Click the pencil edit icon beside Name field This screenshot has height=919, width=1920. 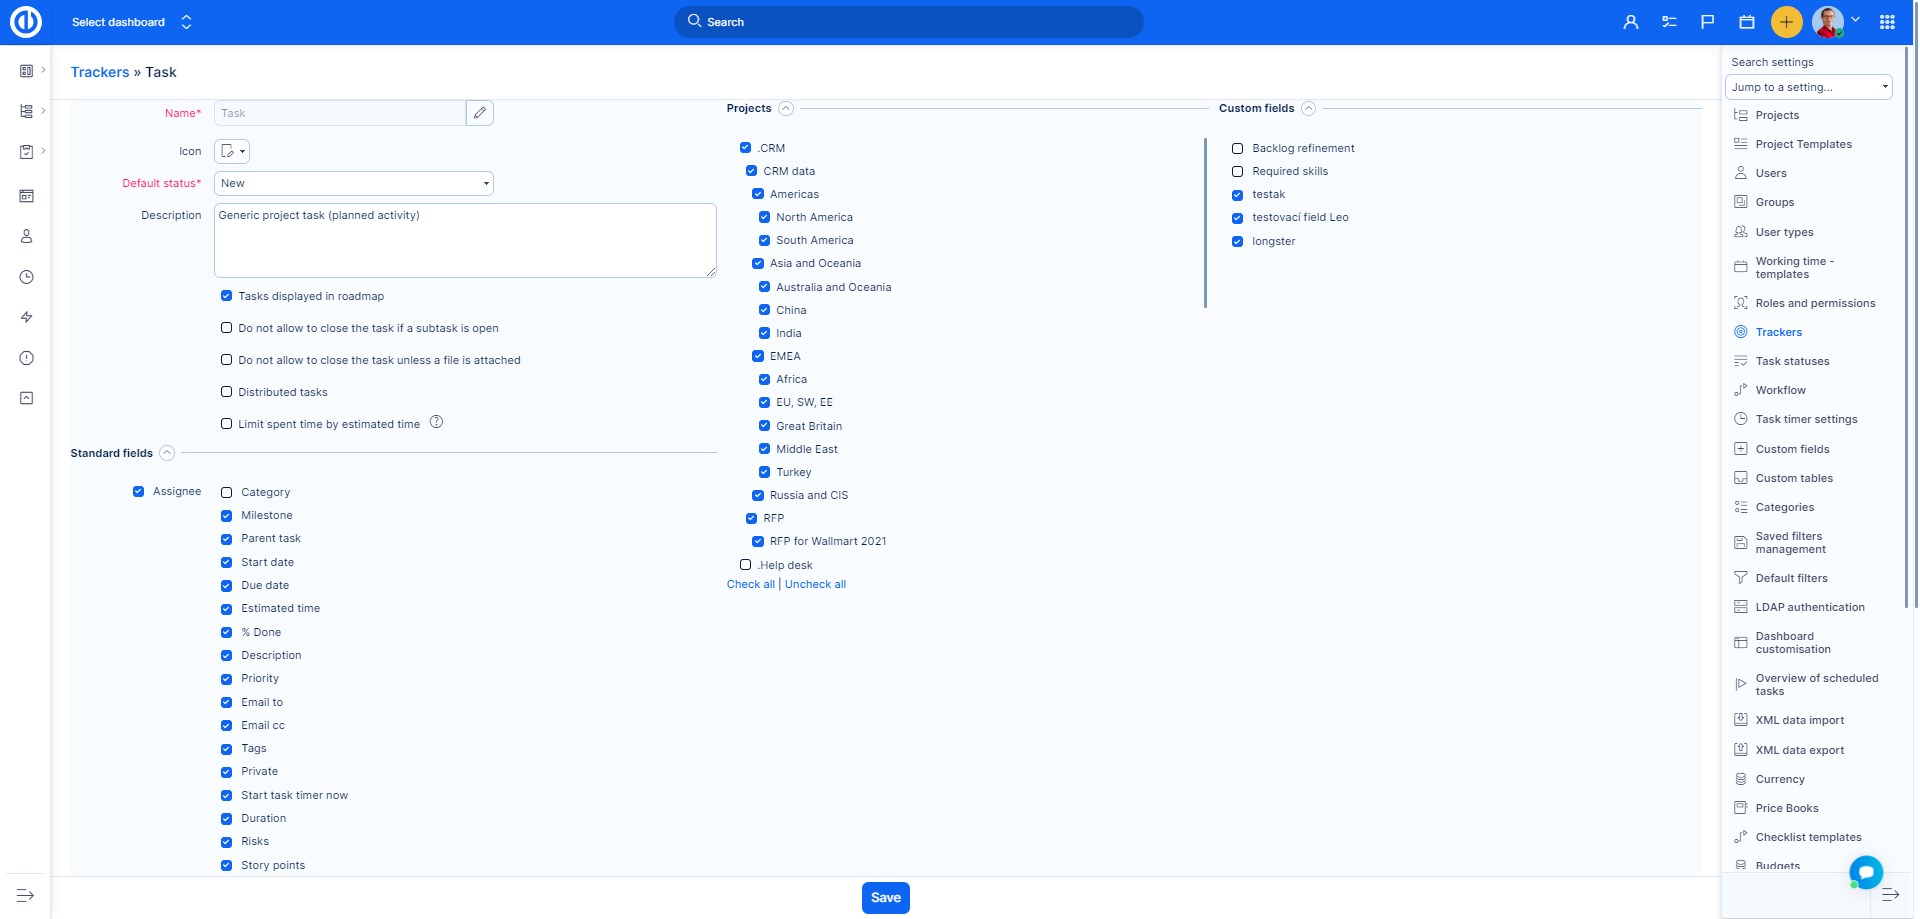[x=480, y=113]
